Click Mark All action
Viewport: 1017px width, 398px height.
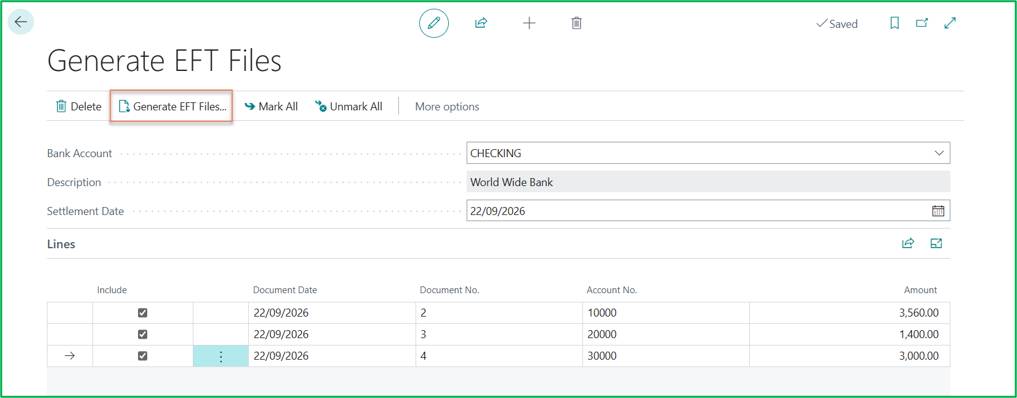(271, 106)
